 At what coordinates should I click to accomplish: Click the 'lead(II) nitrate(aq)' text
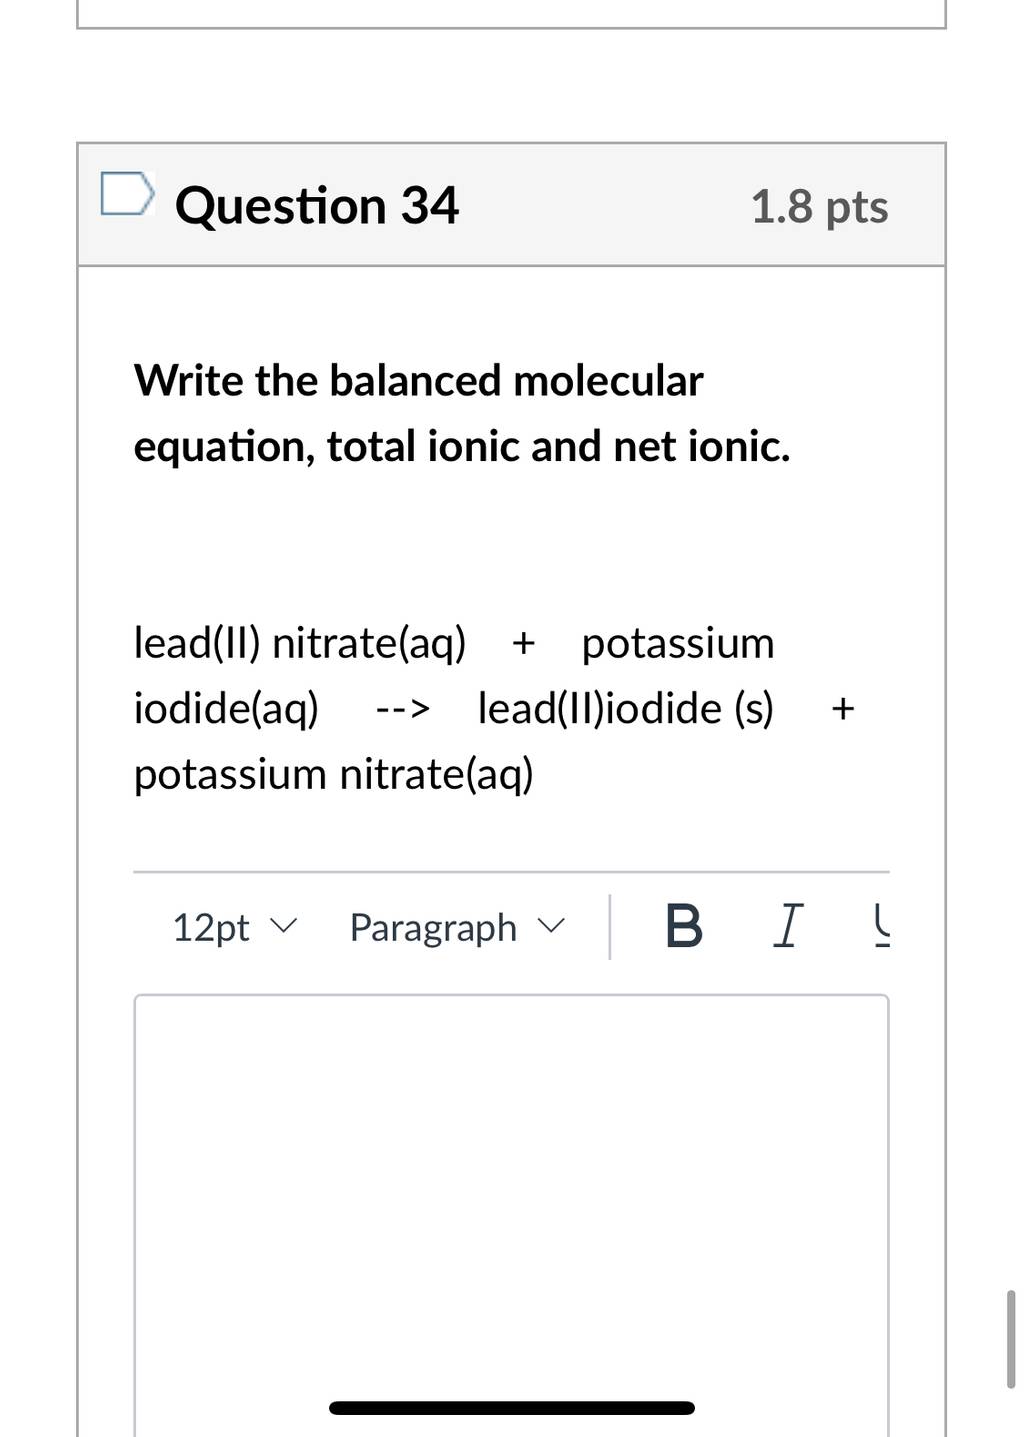[300, 643]
